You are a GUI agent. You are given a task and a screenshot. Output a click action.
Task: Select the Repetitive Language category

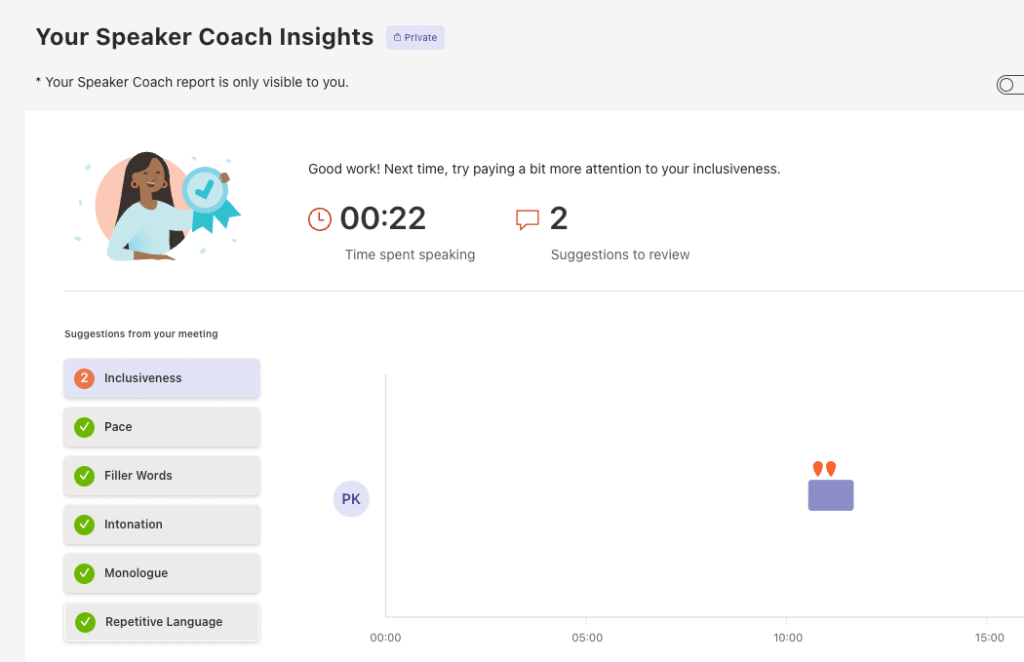[x=162, y=622]
